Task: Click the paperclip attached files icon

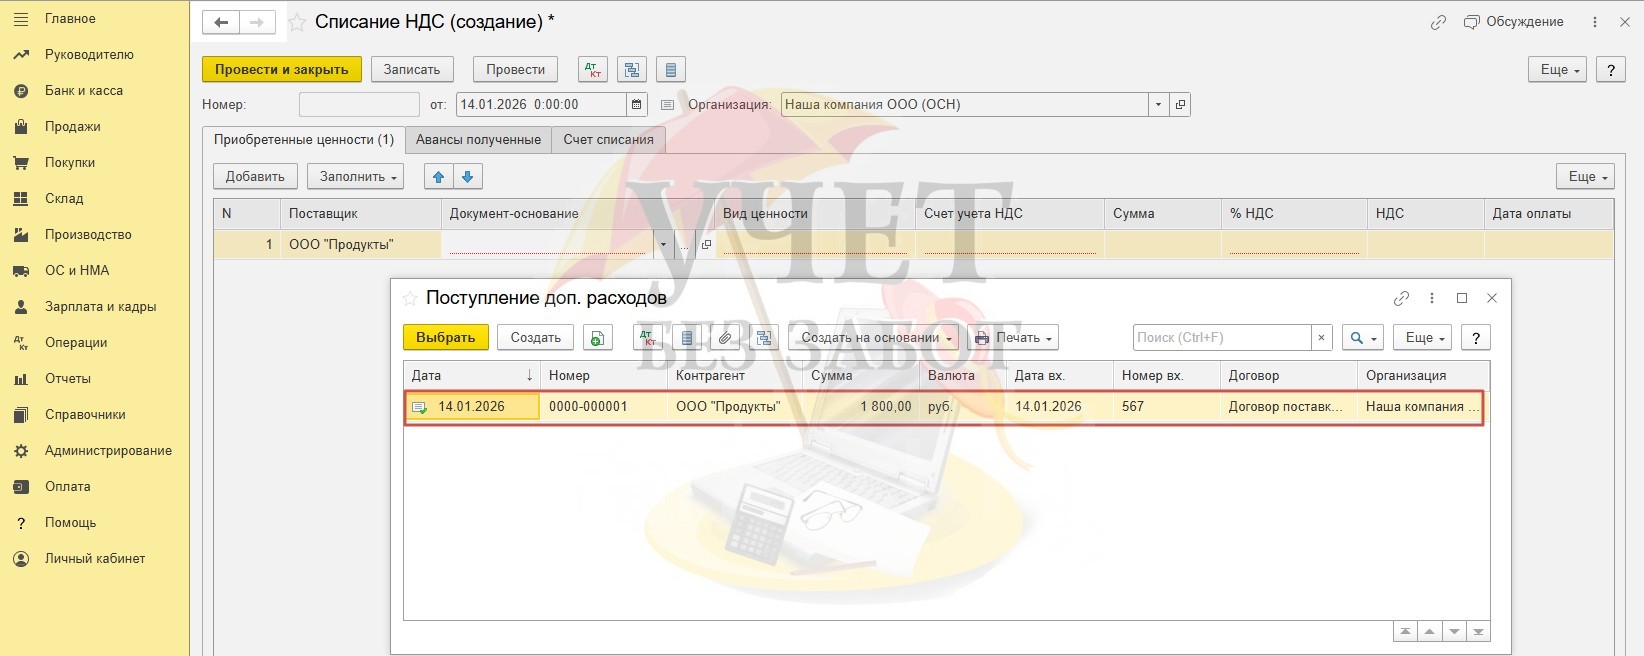Action: pos(726,338)
